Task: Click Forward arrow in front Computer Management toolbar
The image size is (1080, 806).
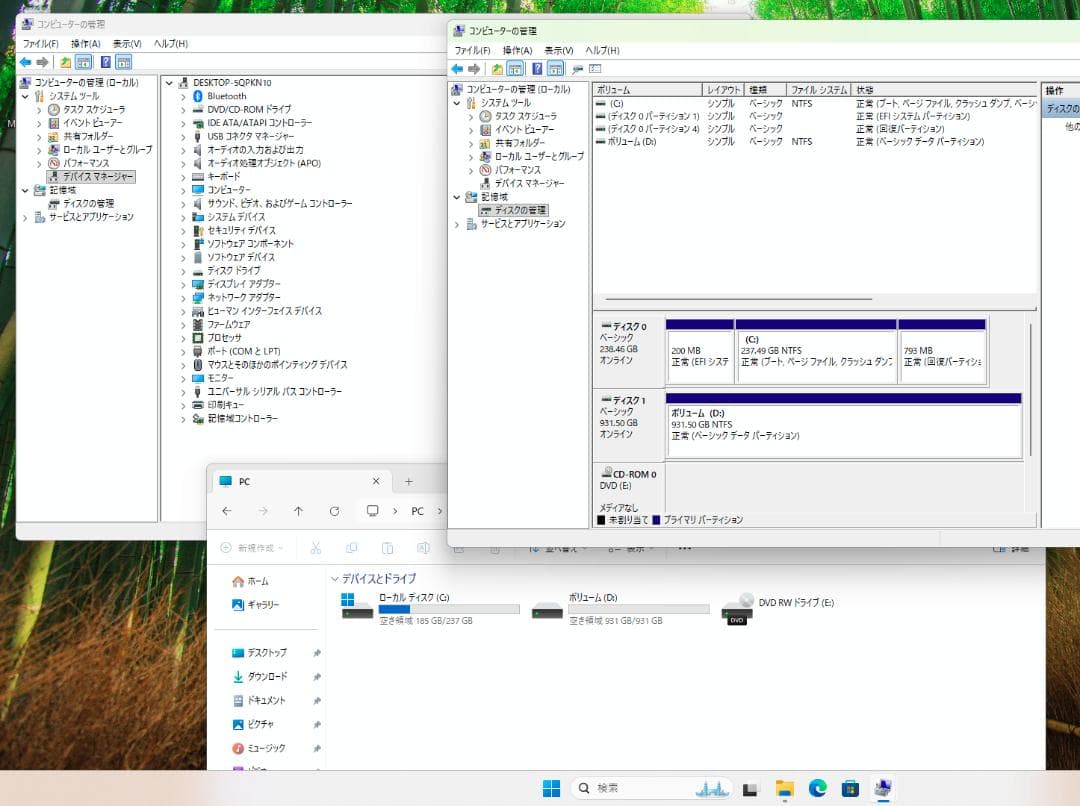Action: pos(474,69)
